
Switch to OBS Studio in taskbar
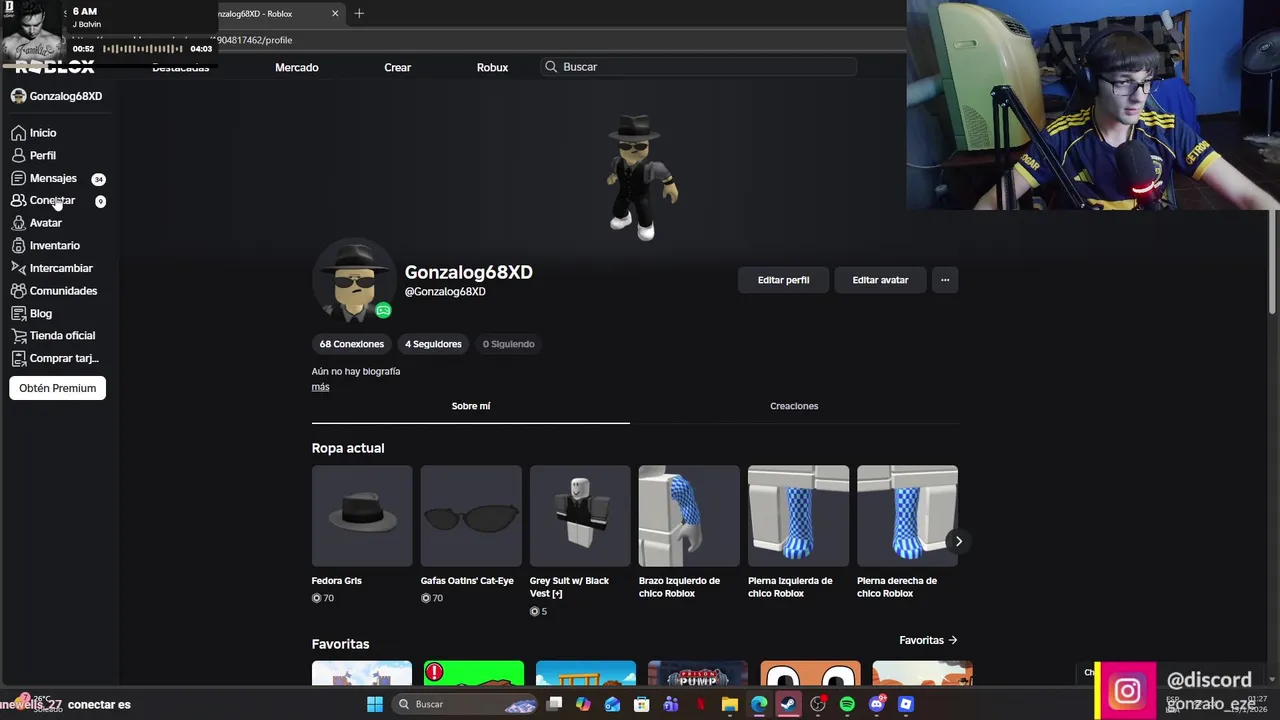tap(818, 704)
